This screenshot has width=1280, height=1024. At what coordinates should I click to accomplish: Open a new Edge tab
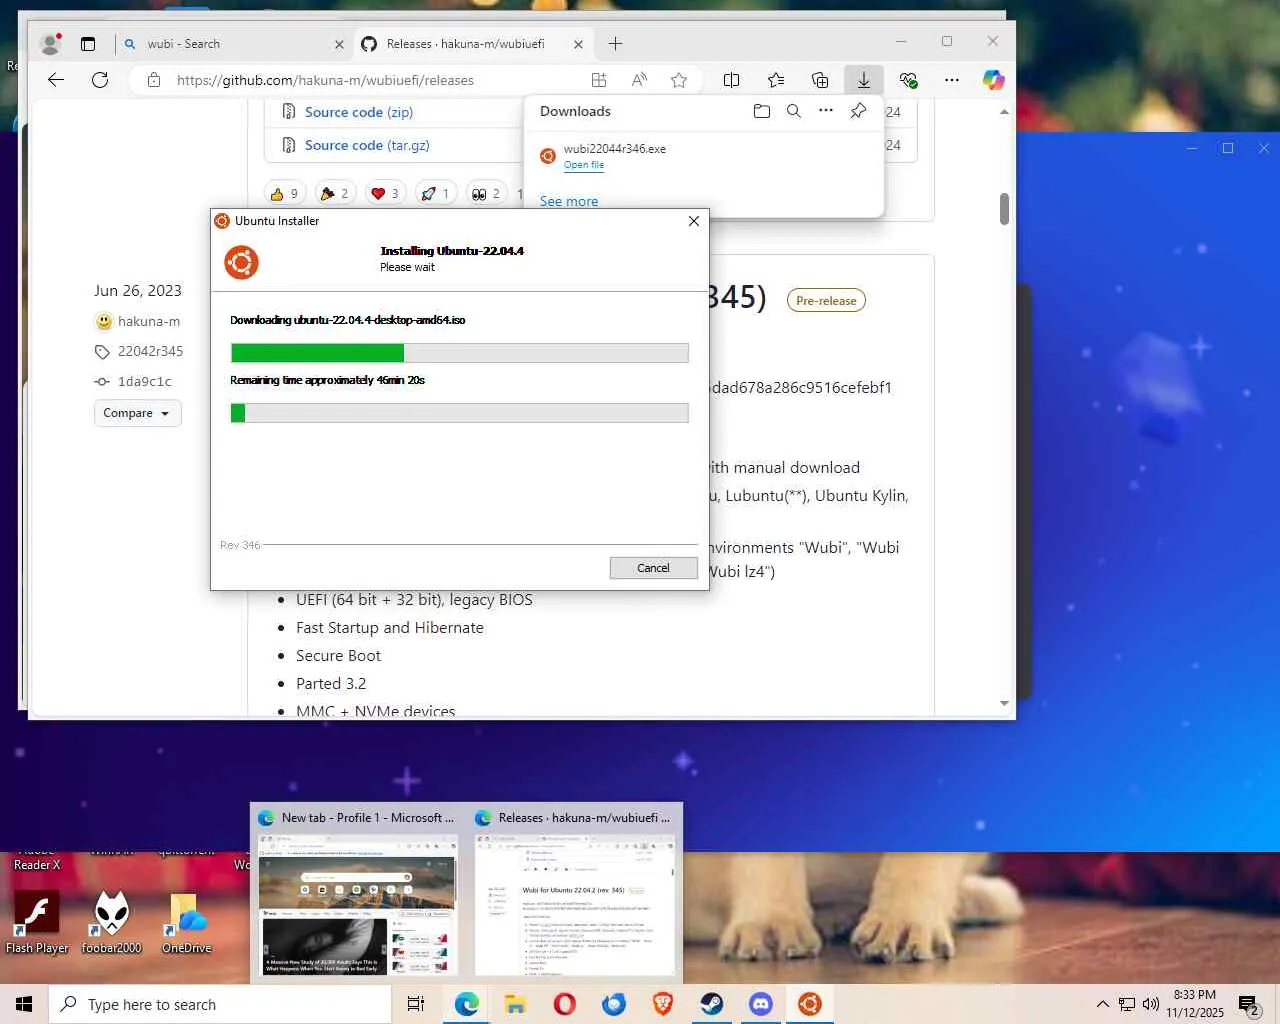click(x=615, y=44)
